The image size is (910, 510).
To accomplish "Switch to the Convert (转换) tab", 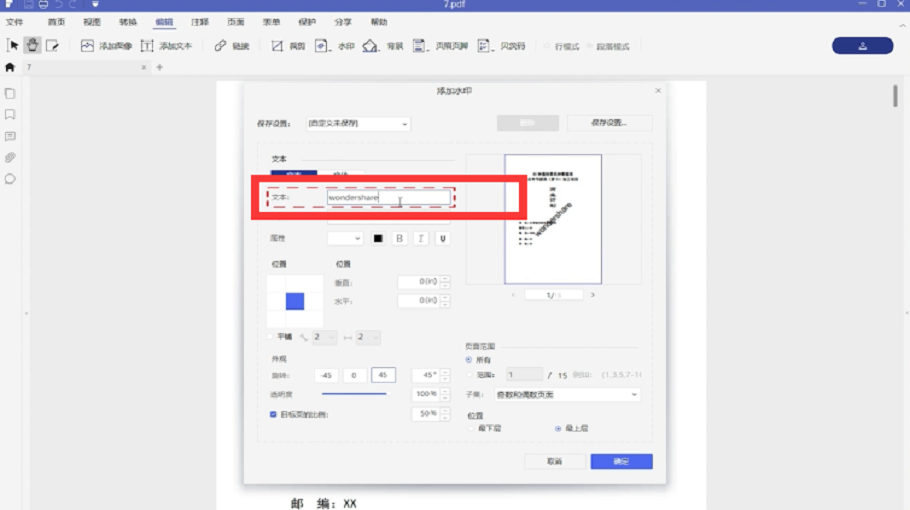I will (128, 22).
